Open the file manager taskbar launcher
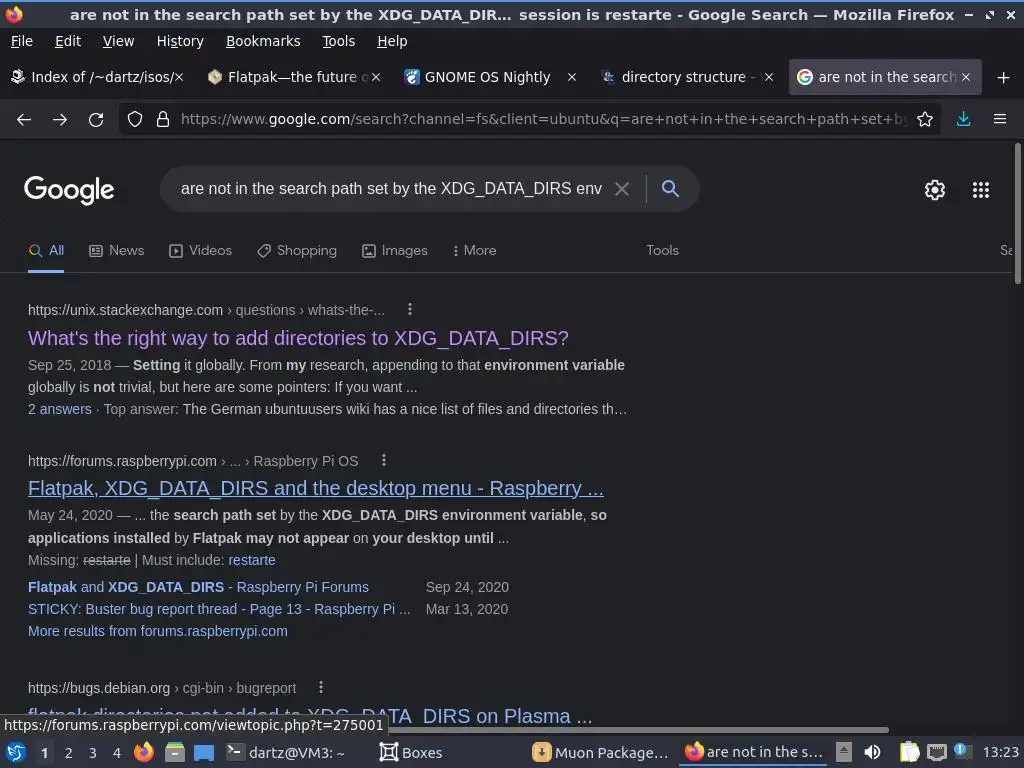This screenshot has height=768, width=1024. point(174,752)
